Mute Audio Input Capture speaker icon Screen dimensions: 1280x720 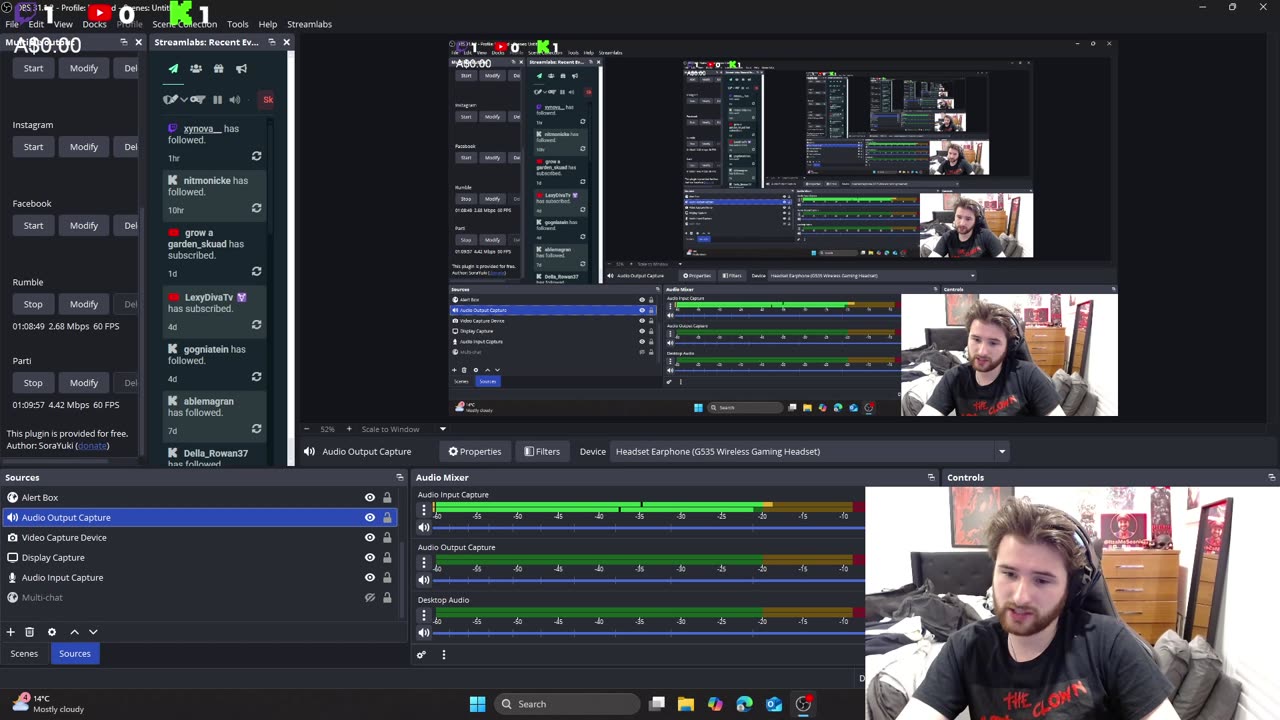point(424,527)
